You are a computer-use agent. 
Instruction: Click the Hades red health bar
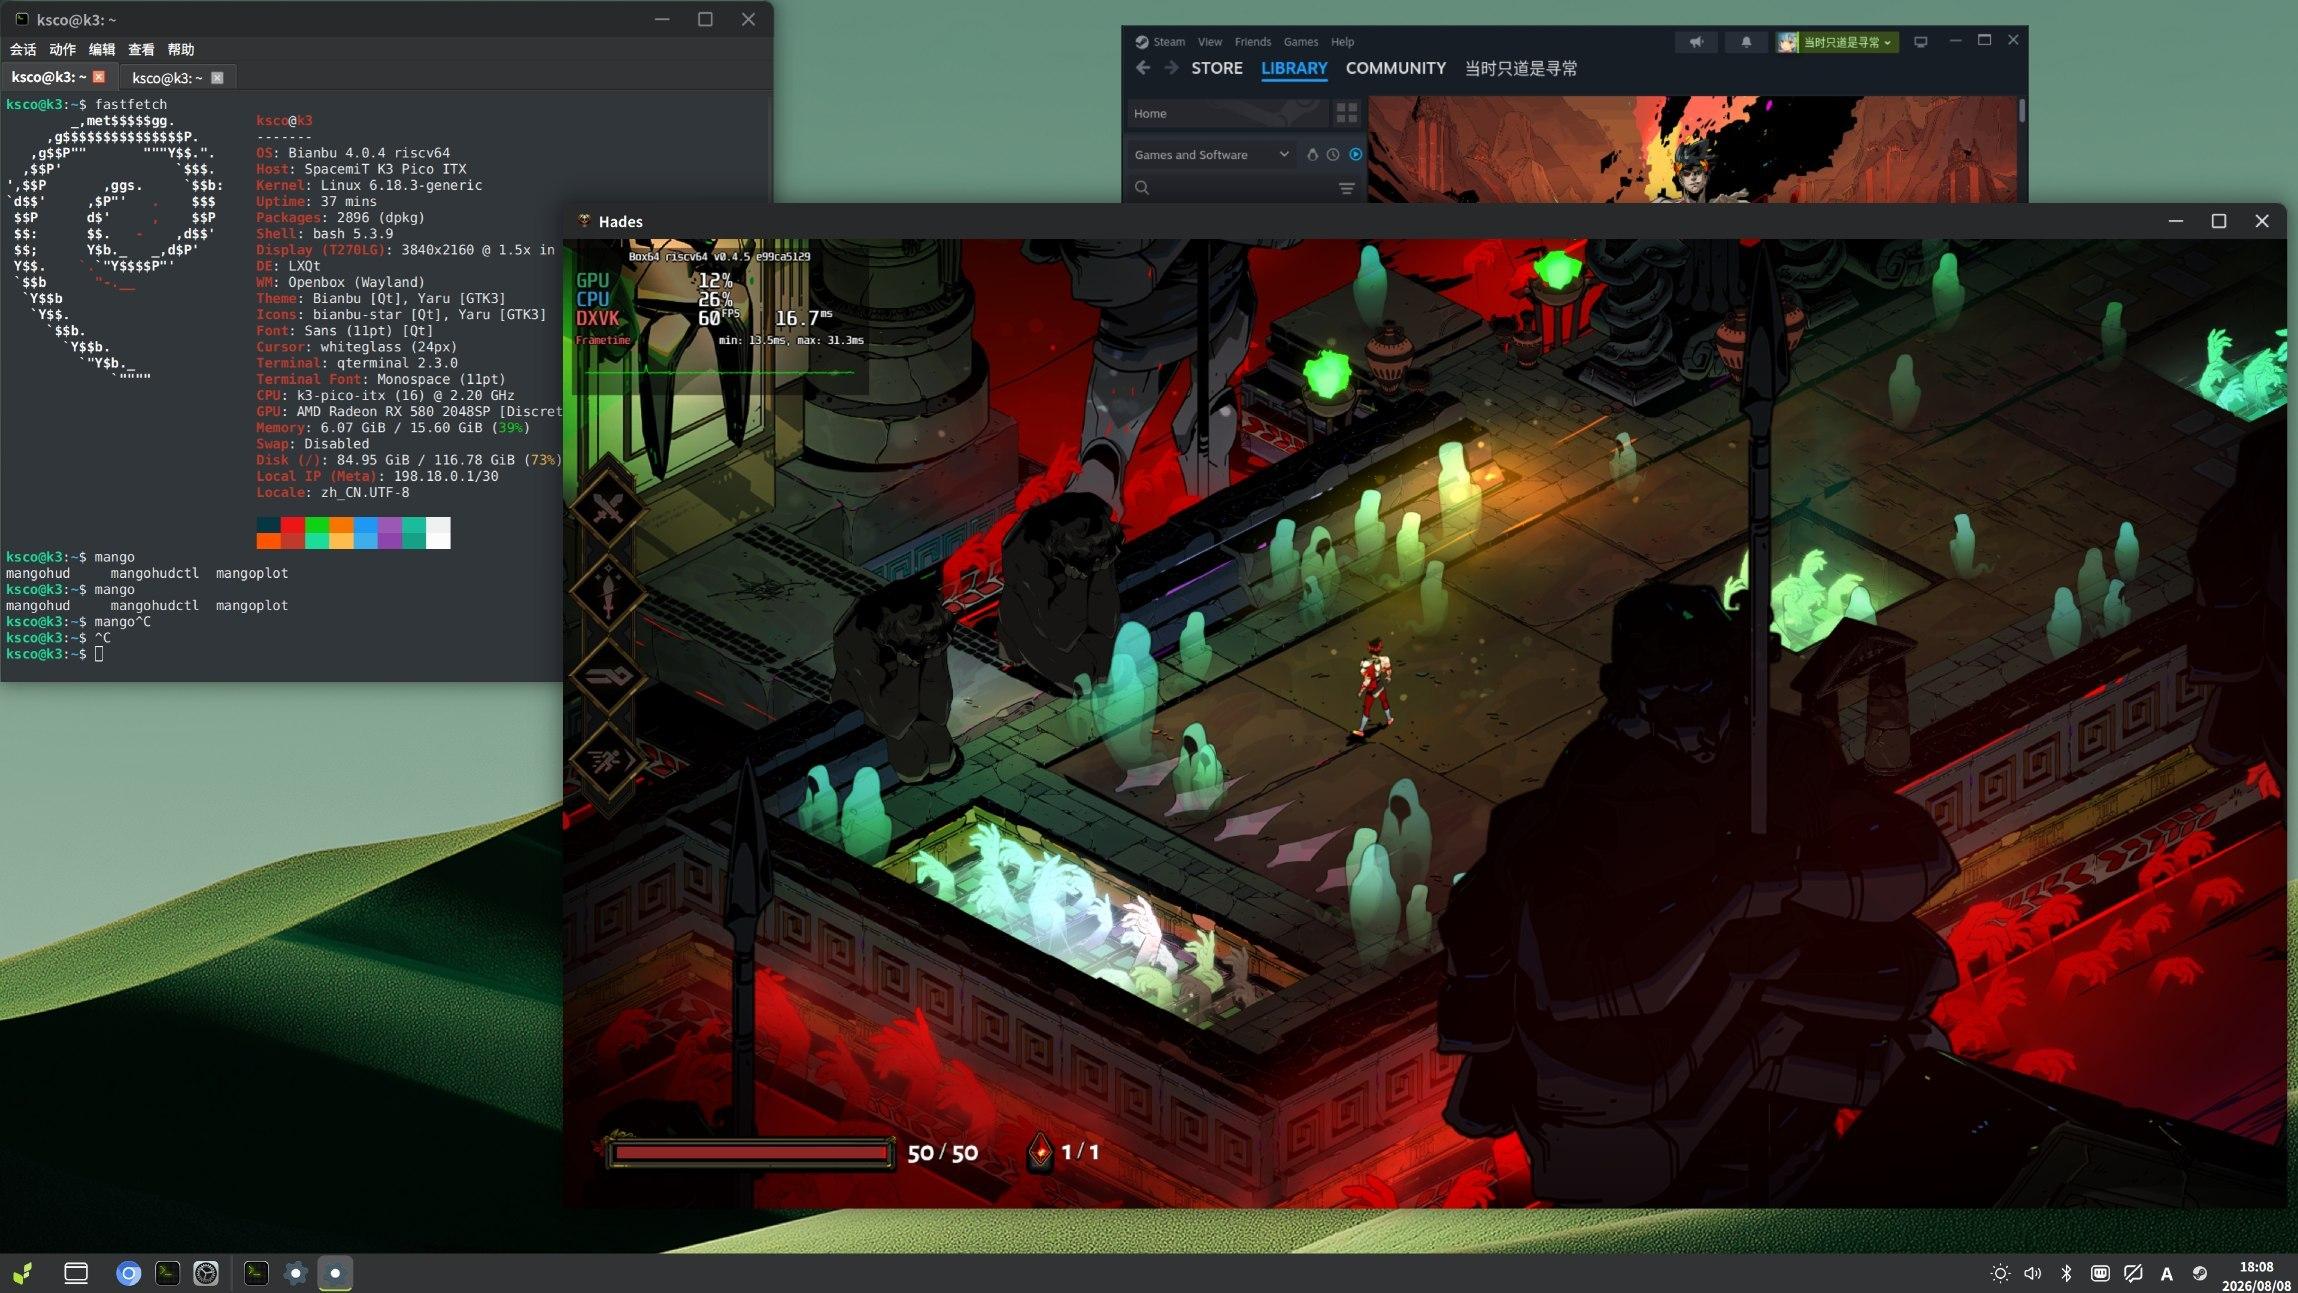[750, 1153]
